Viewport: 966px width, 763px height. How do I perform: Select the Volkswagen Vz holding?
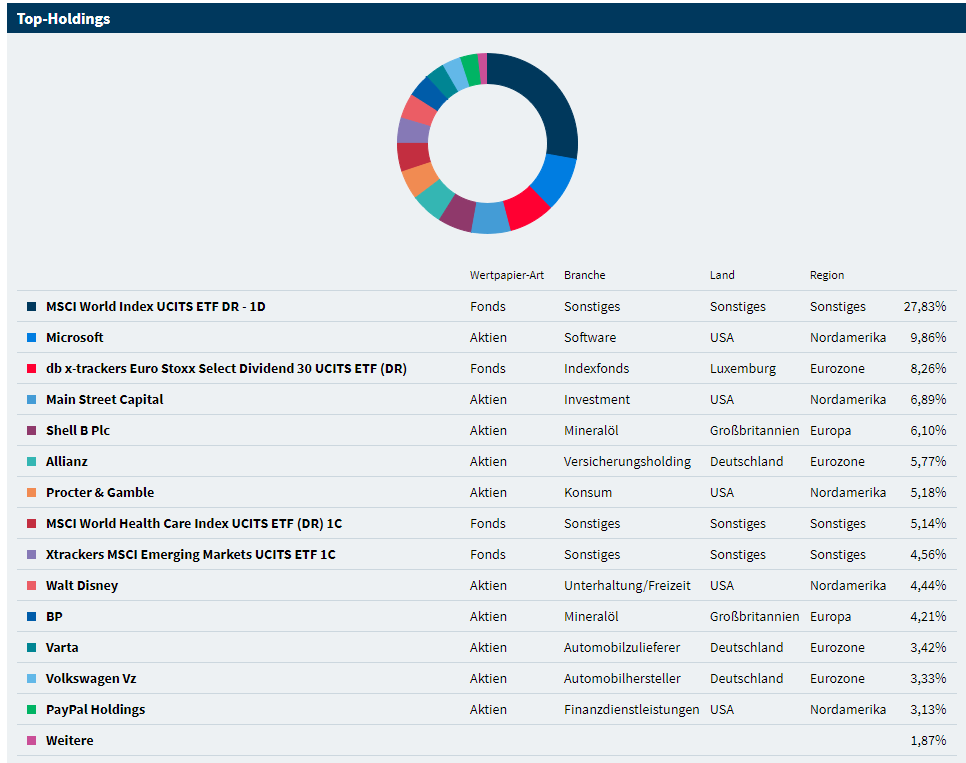click(91, 679)
